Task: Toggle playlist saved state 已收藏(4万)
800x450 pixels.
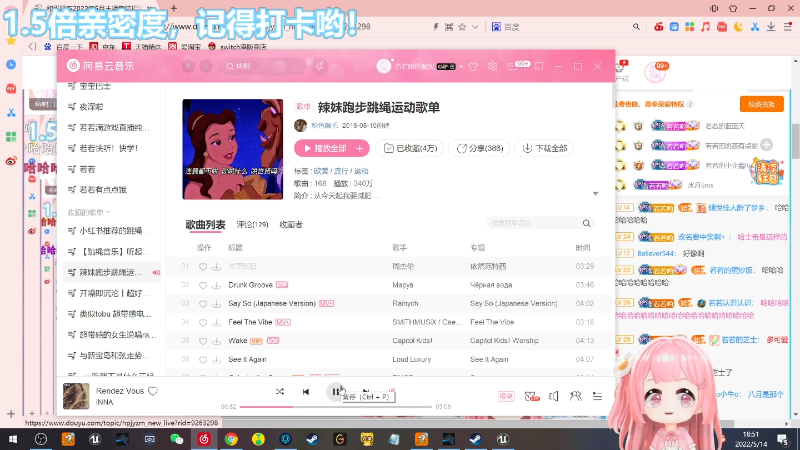Action: (x=410, y=148)
